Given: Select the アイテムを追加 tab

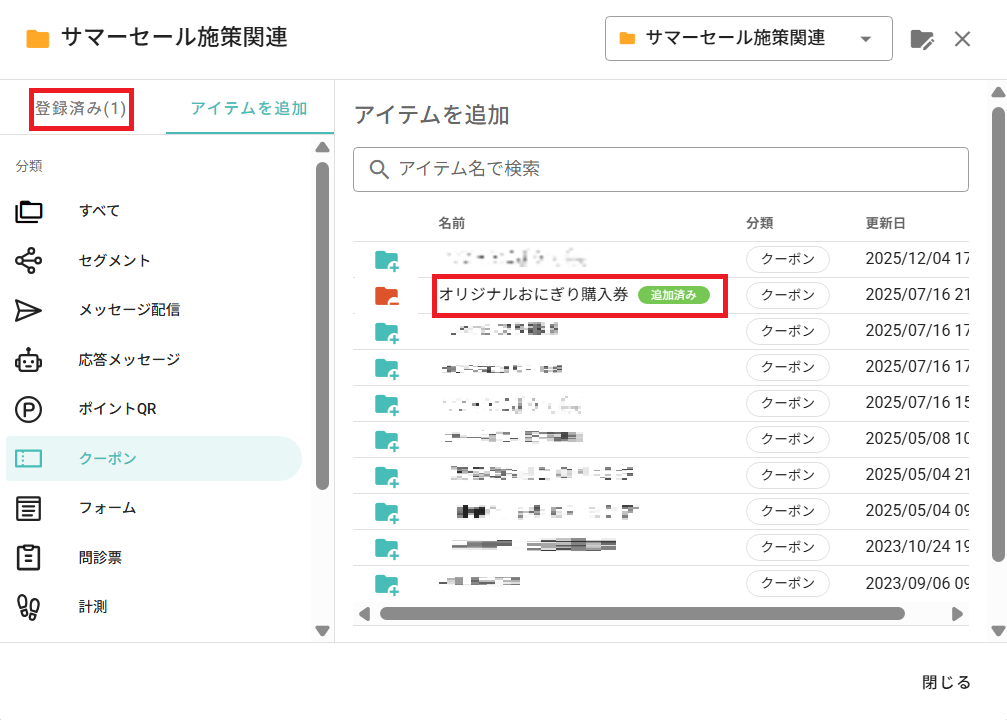Looking at the screenshot, I should coord(249,108).
